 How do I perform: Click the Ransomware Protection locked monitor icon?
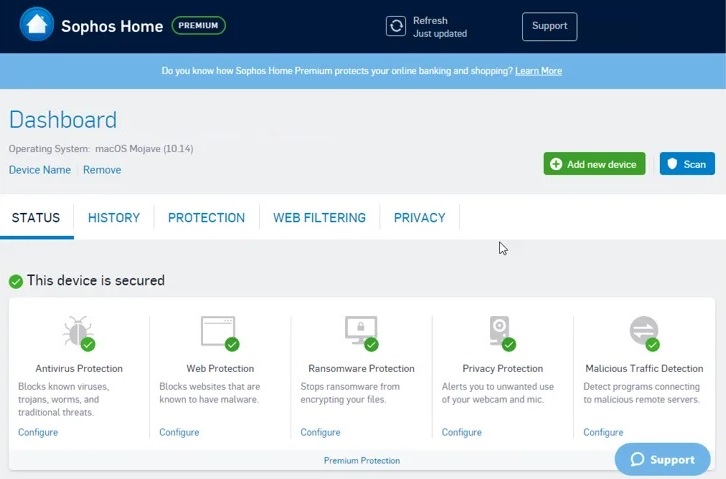[x=360, y=331]
